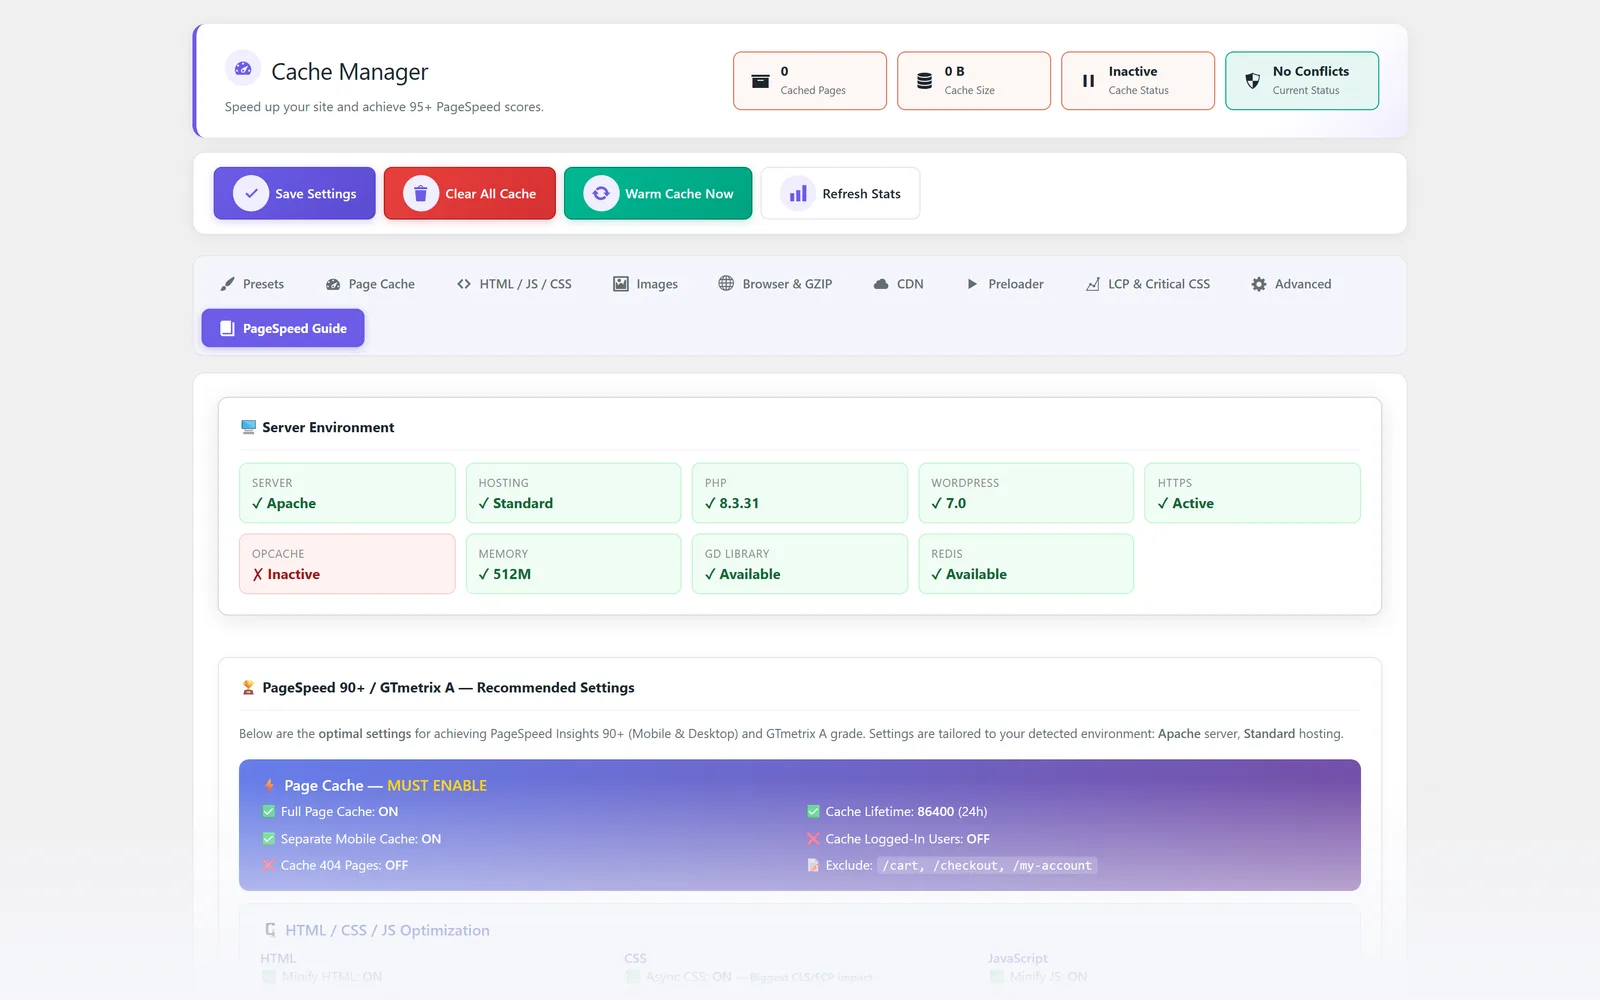The image size is (1600, 1000).
Task: Click the refresh arrows icon in Warm Cache
Action: click(601, 193)
